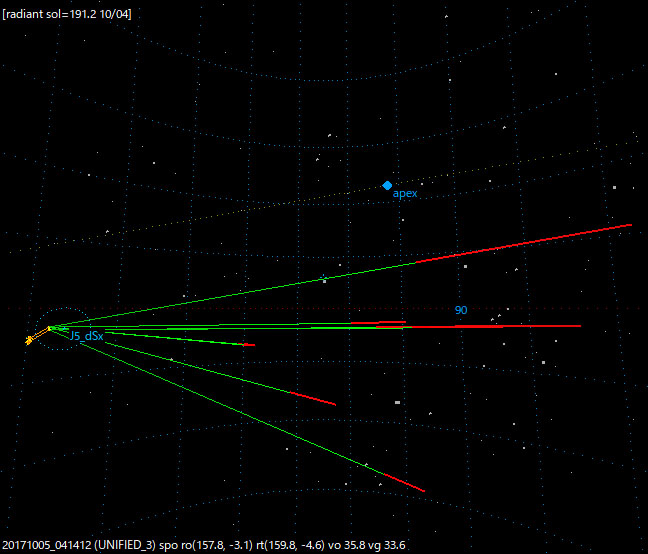Click the J5_dSx radiant label

point(86,336)
